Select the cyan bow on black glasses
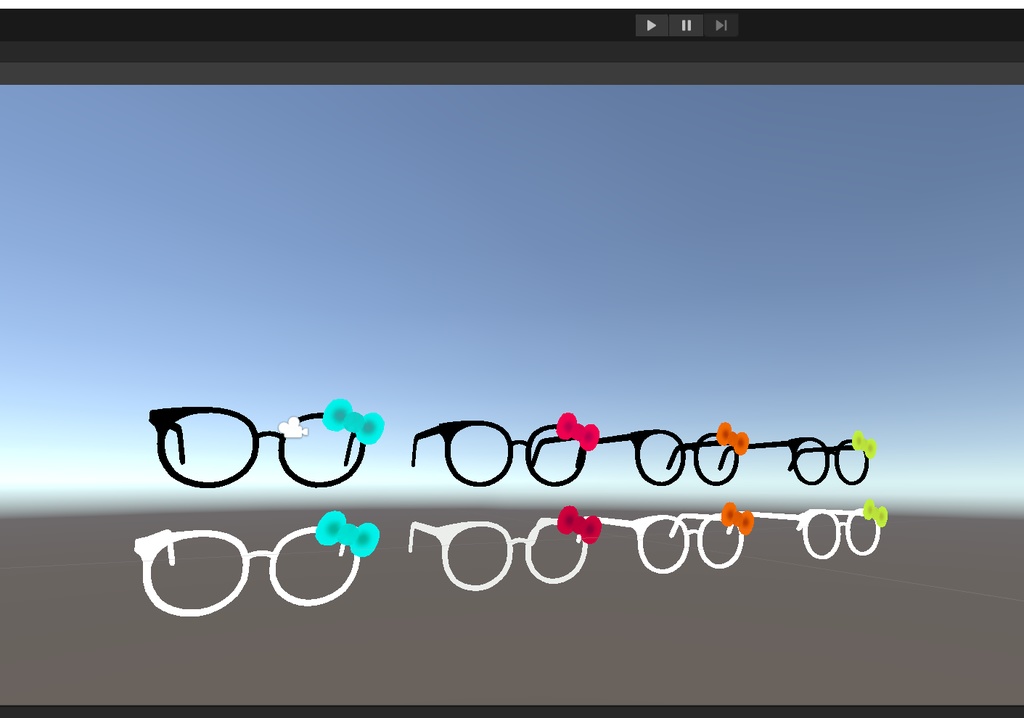The width and height of the screenshot is (1024, 718). pyautogui.click(x=353, y=421)
